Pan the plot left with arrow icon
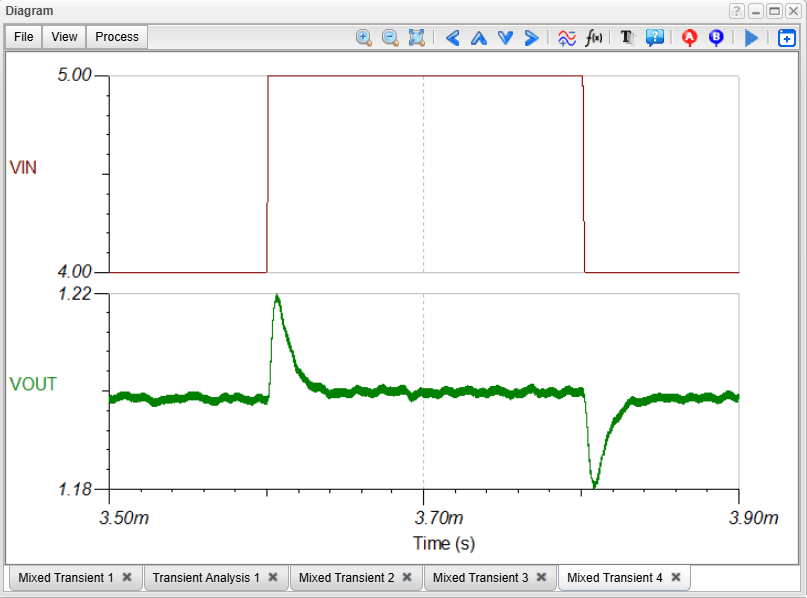Screen dimensions: 807x598 point(452,37)
